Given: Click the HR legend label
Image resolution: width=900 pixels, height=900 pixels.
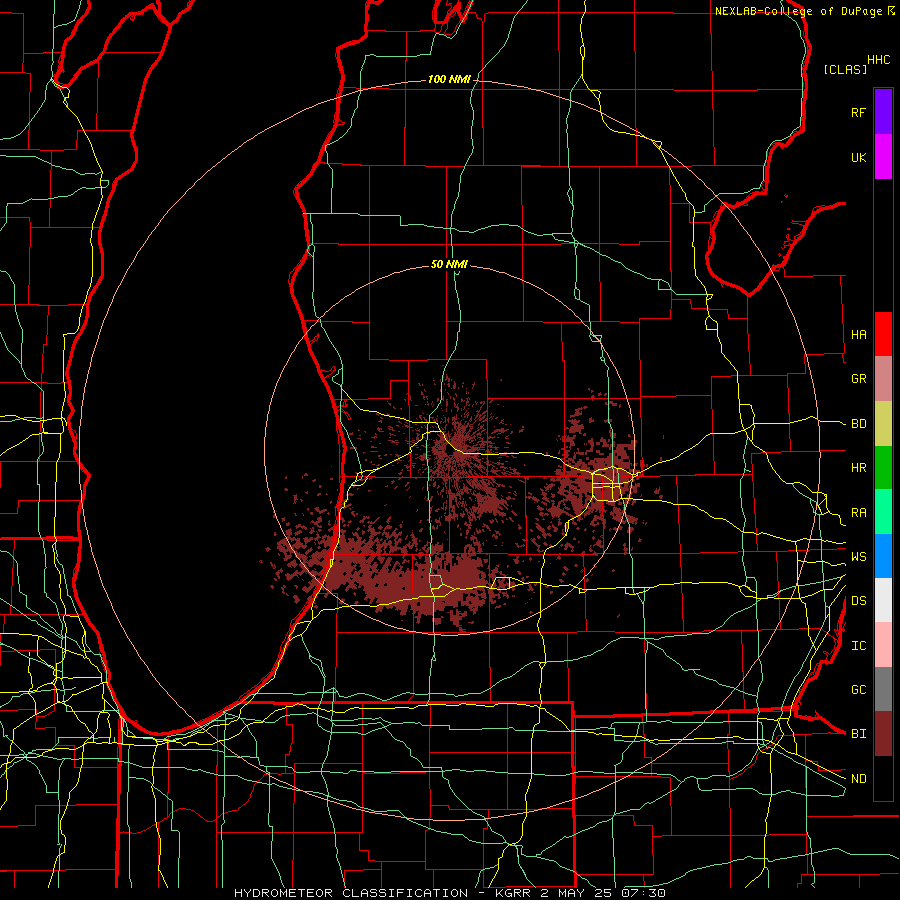Looking at the screenshot, I should coord(858,468).
